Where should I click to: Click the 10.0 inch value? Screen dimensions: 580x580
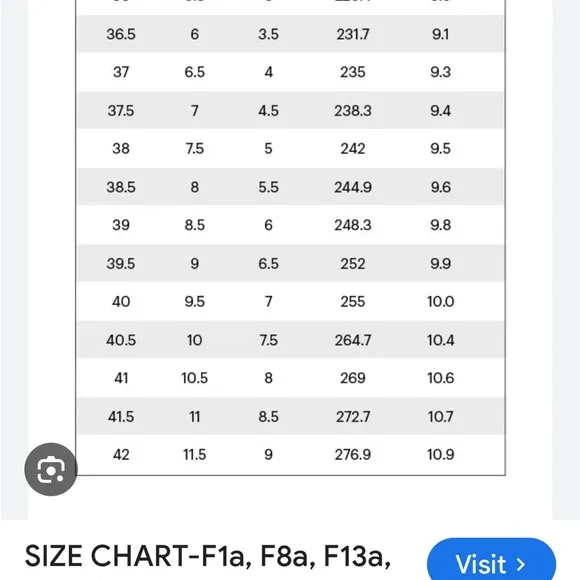(x=440, y=301)
